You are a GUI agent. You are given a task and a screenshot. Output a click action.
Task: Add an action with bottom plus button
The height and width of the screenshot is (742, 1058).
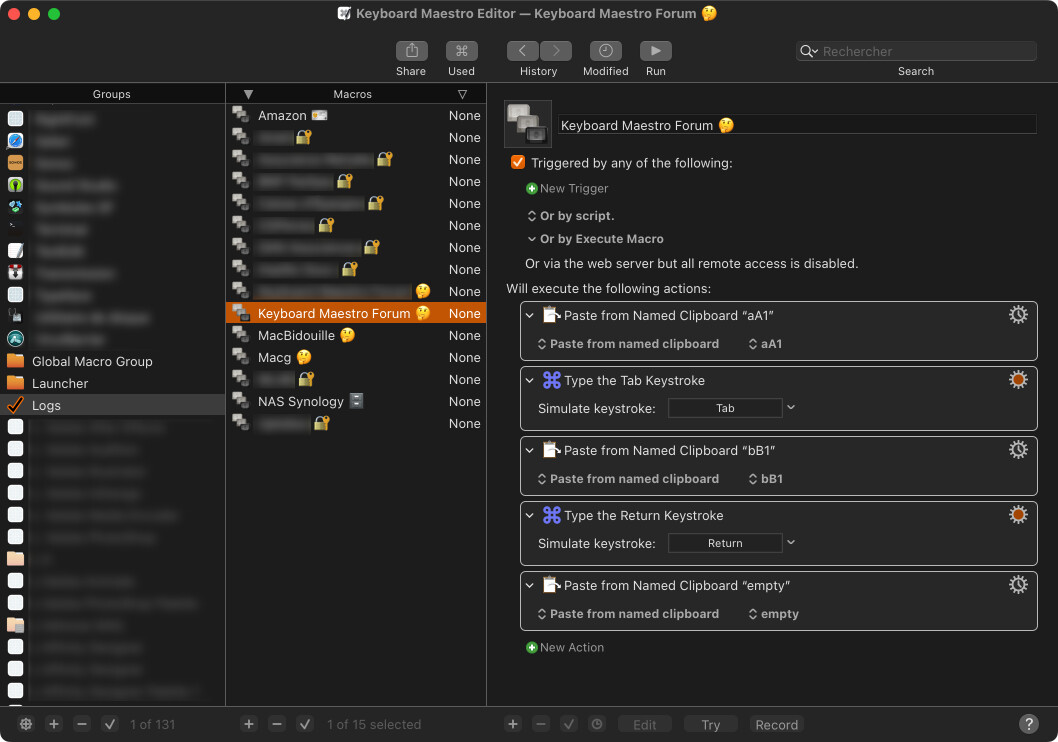(x=513, y=724)
